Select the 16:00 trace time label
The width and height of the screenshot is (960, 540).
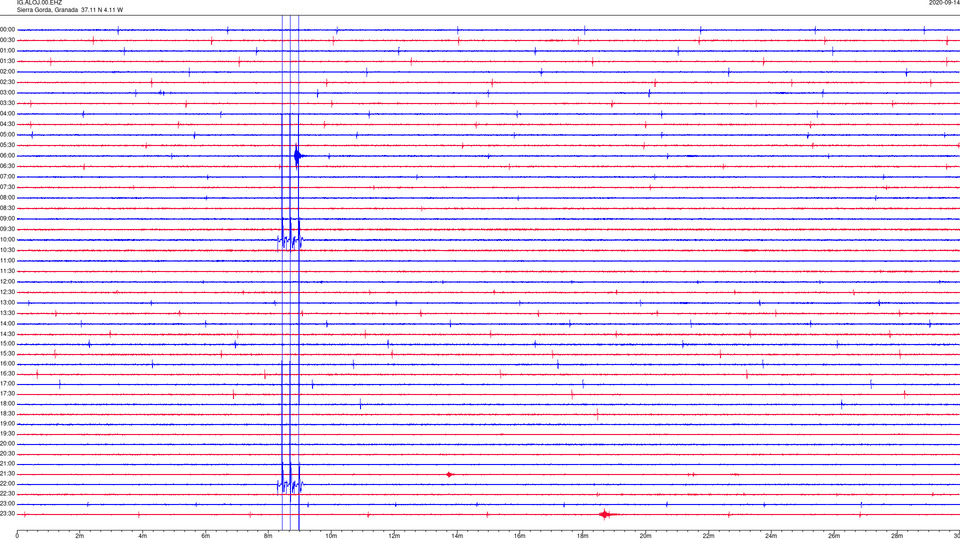coord(7,364)
